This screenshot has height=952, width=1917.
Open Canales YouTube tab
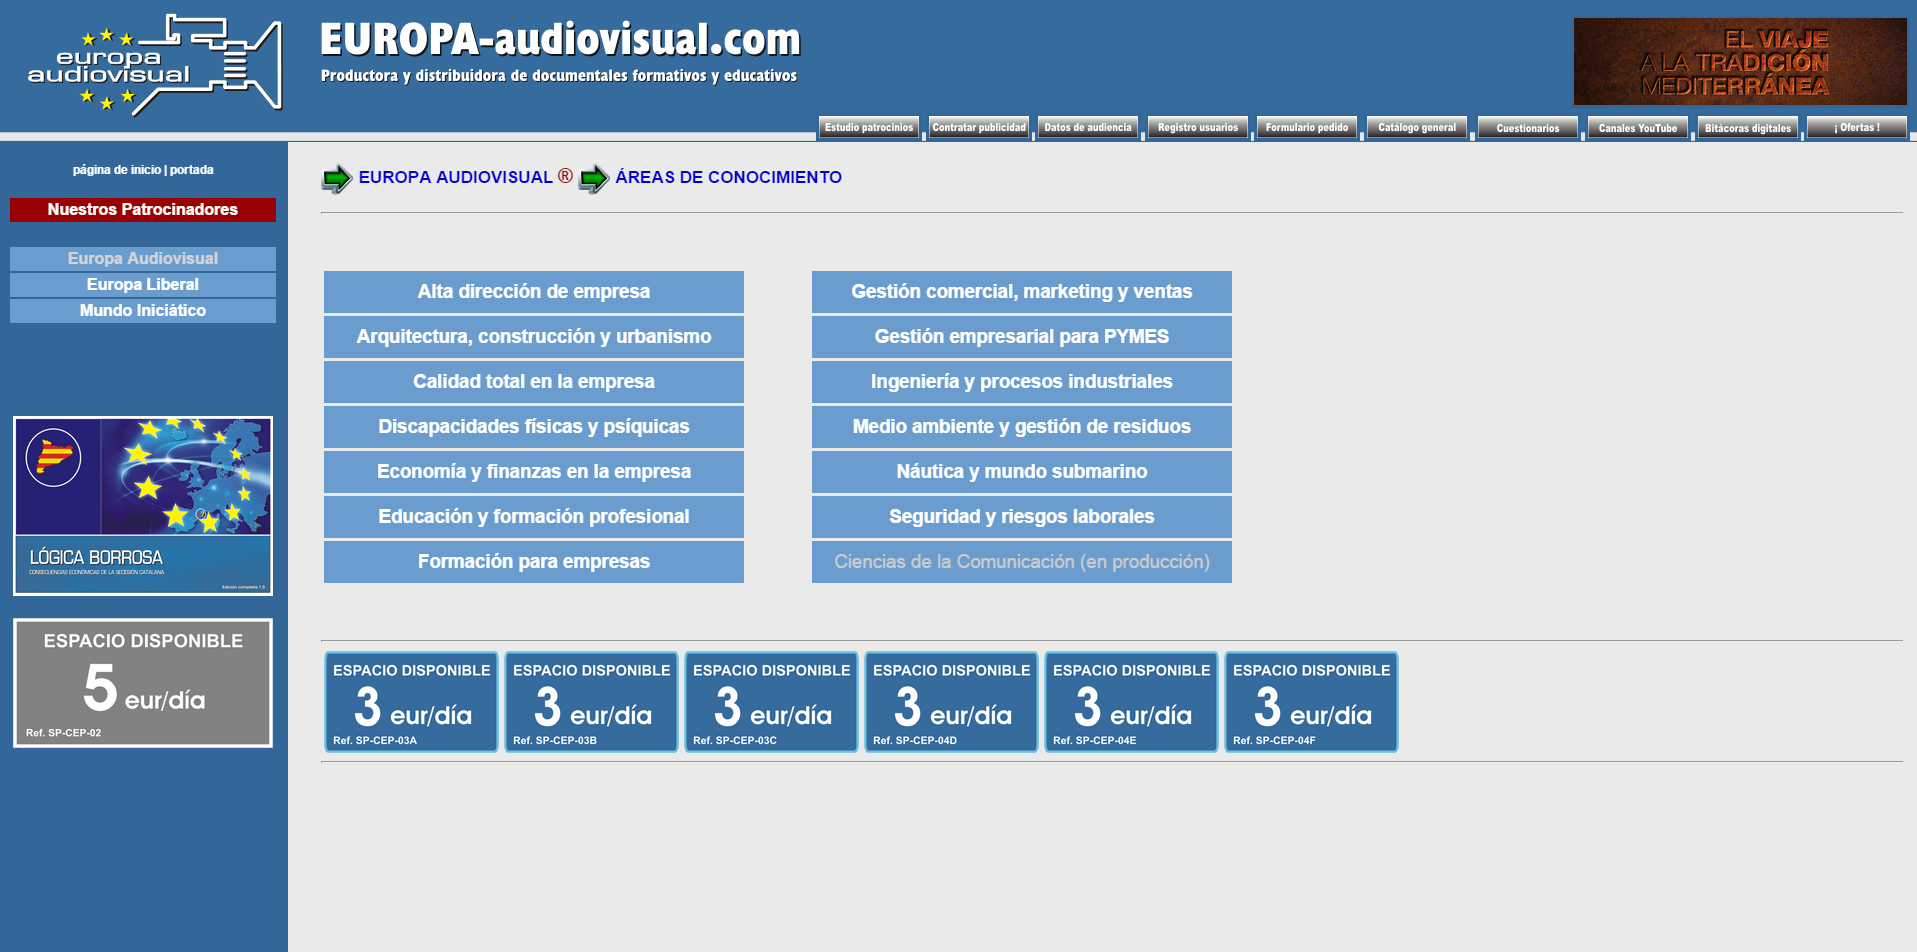pos(1638,128)
